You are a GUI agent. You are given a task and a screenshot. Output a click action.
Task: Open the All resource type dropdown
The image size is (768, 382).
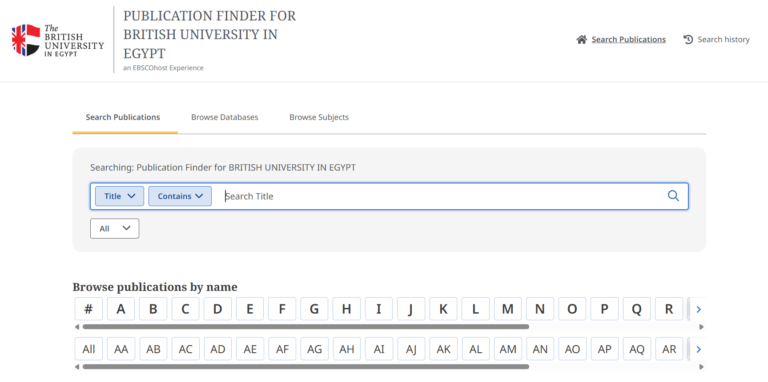click(115, 228)
